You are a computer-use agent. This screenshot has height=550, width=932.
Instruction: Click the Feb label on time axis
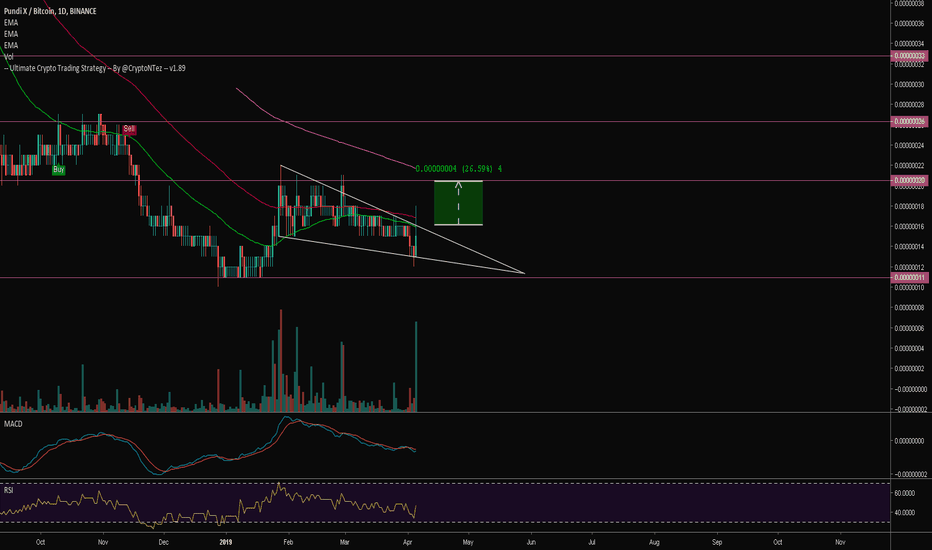pyautogui.click(x=288, y=542)
